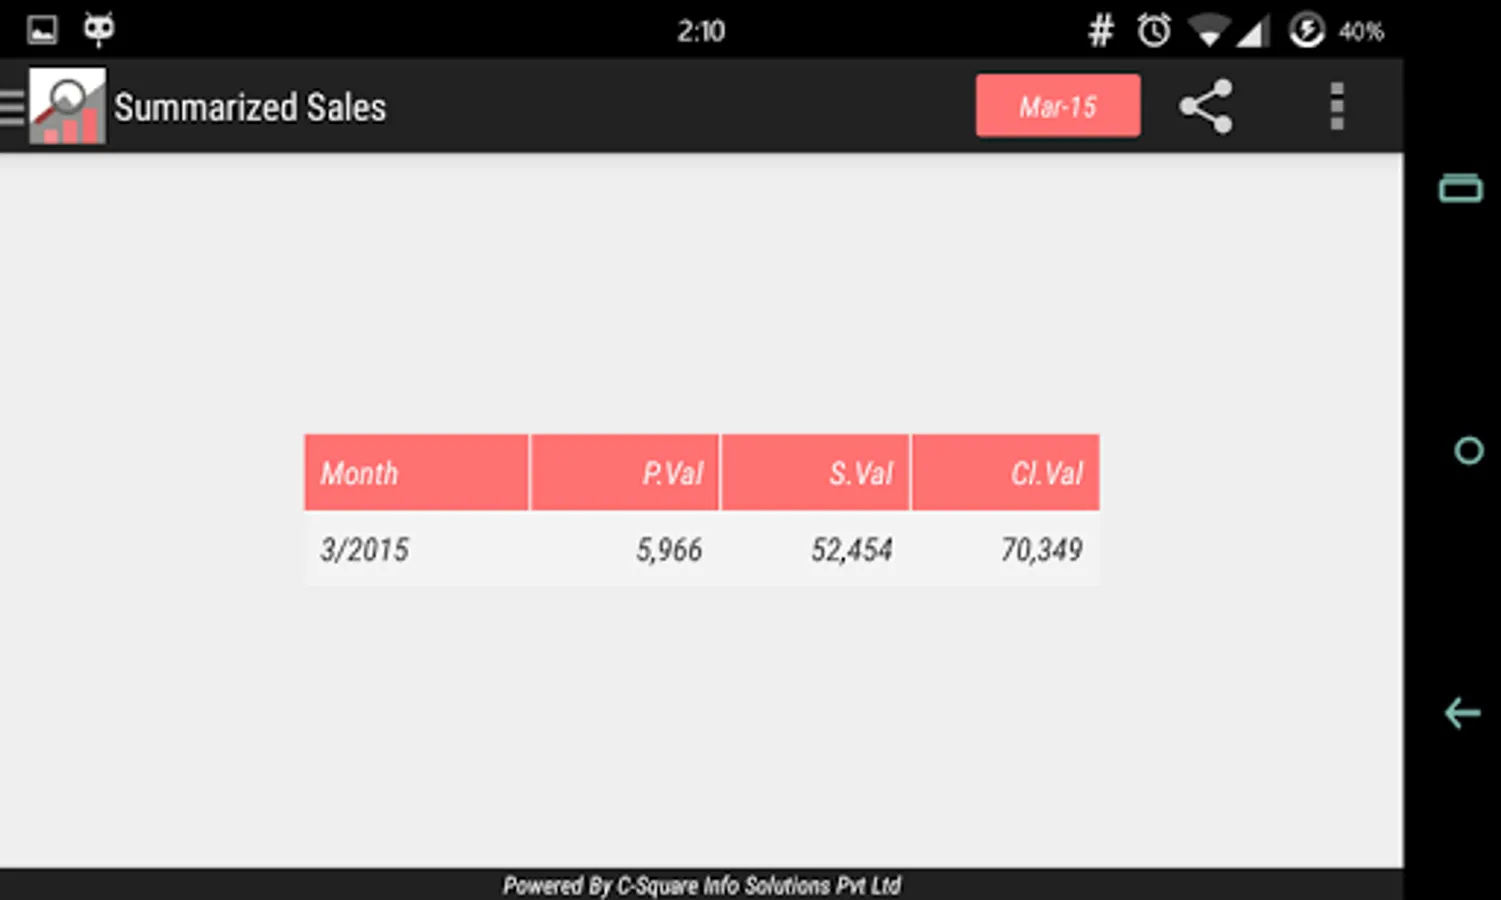This screenshot has height=900, width=1501.
Task: Open the Mar-15 month selector
Action: [x=1057, y=106]
